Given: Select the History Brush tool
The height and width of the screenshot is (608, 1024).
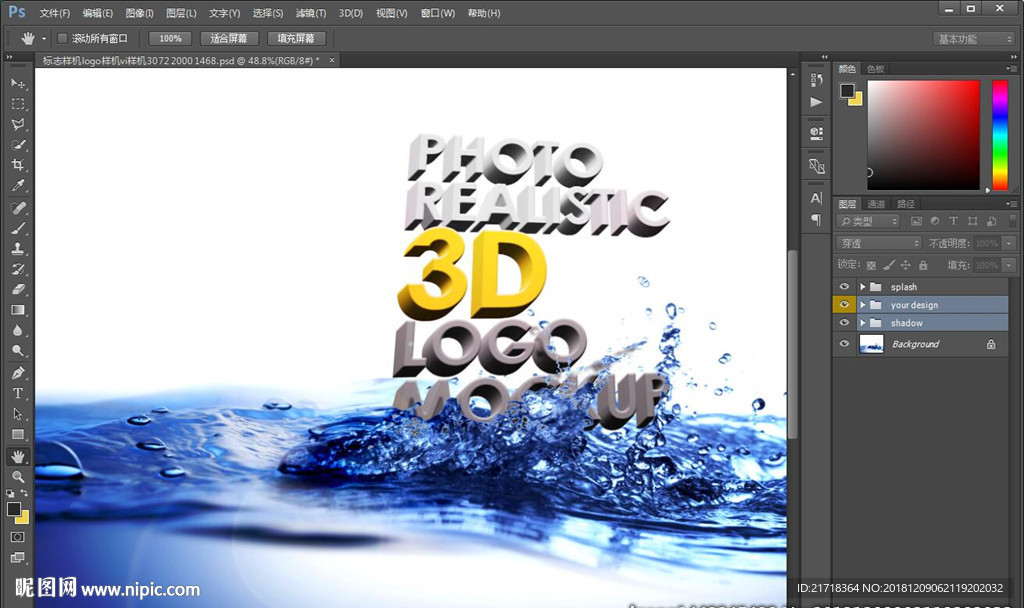Looking at the screenshot, I should [18, 268].
